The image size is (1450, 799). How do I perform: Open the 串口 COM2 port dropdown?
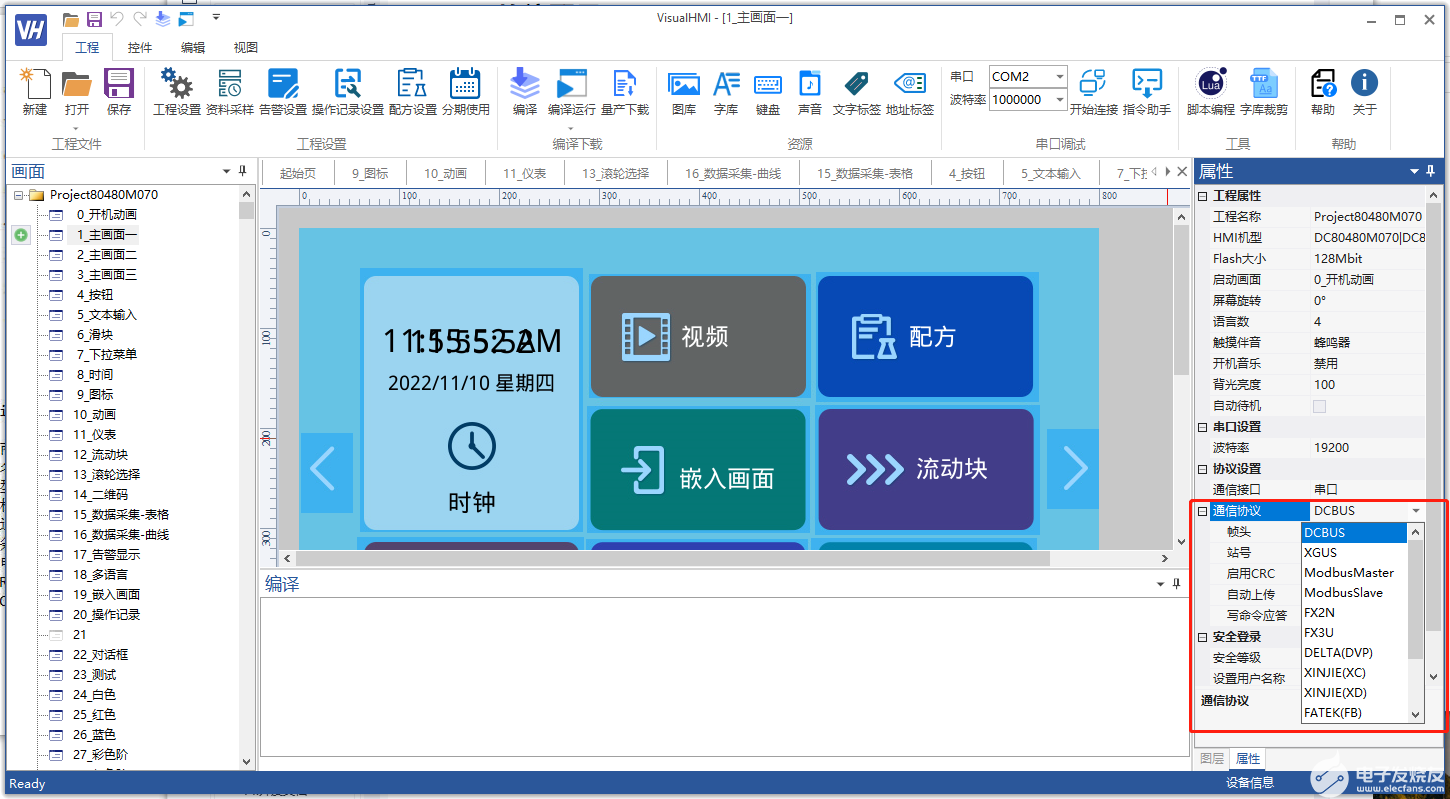(1059, 77)
